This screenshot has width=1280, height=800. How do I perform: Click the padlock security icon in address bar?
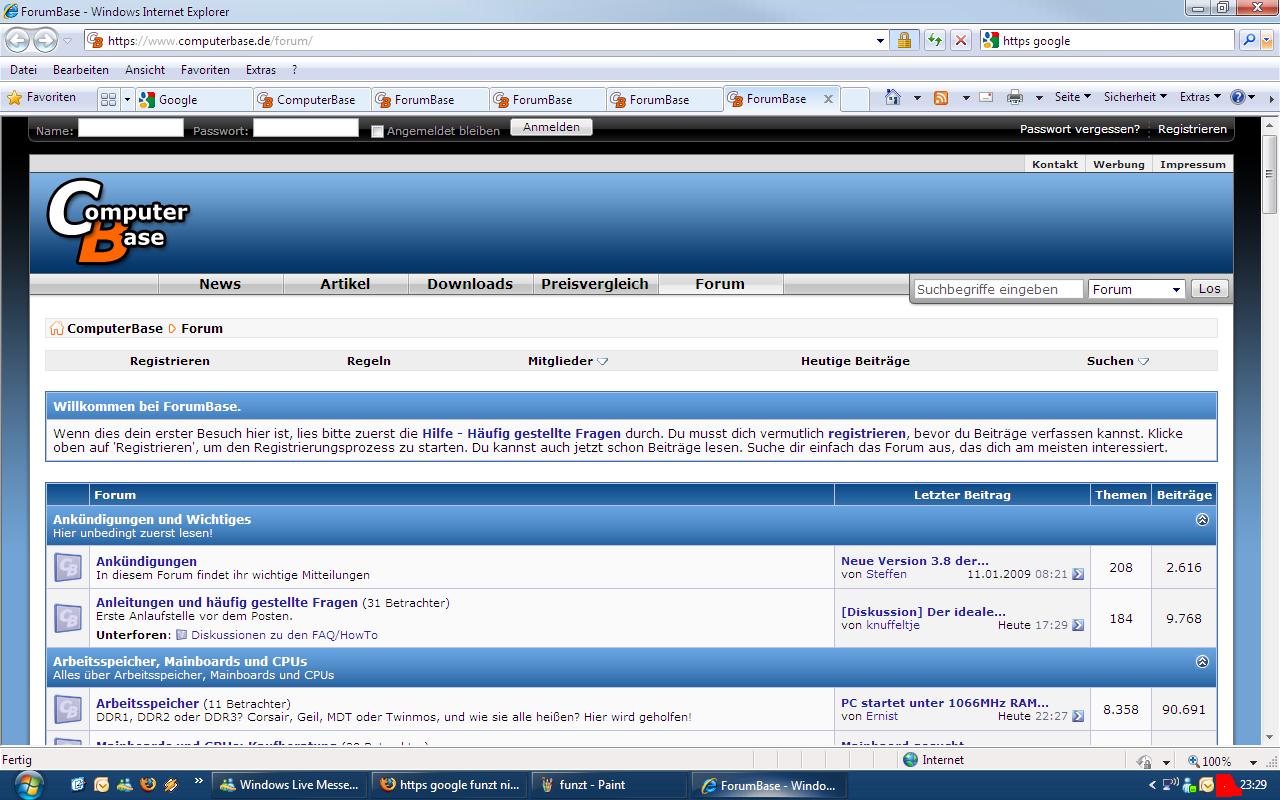click(x=904, y=41)
